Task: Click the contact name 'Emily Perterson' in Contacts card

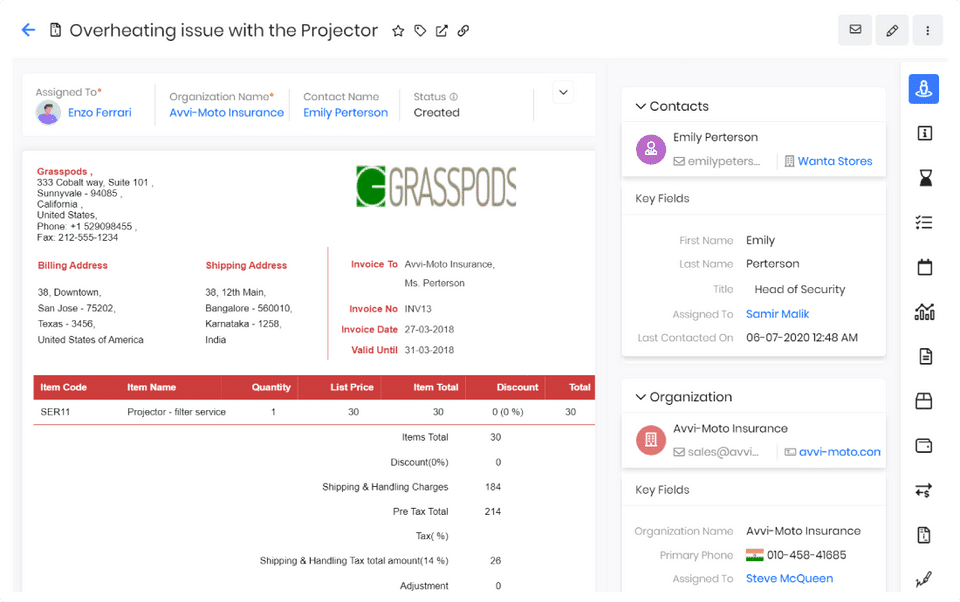Action: (715, 138)
